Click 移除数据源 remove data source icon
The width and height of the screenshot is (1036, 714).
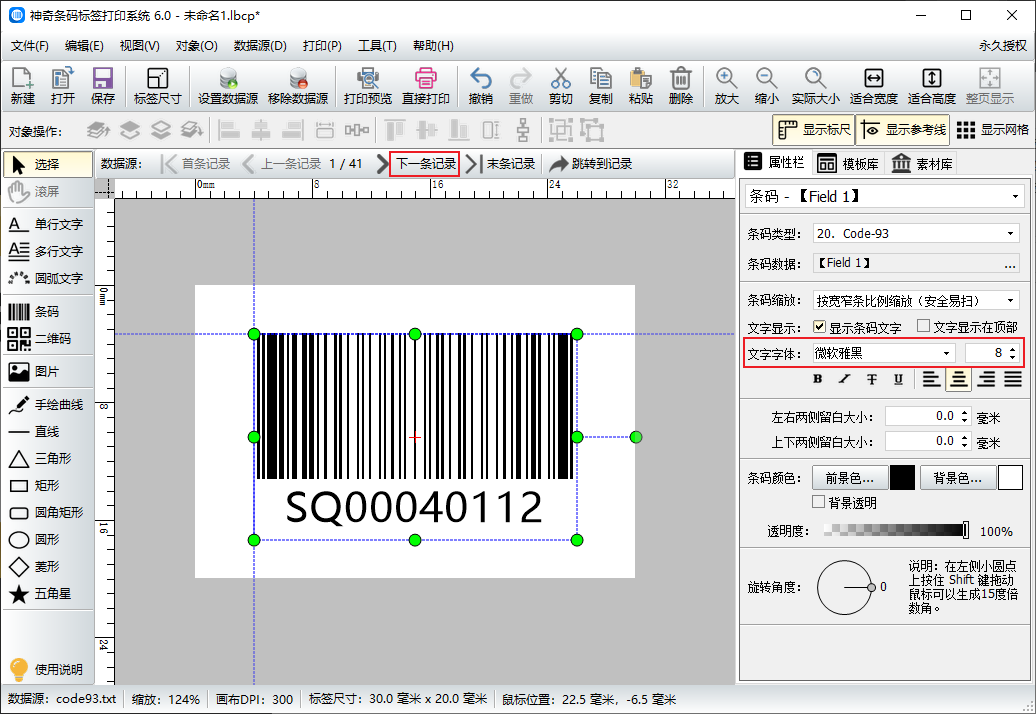coord(298,86)
